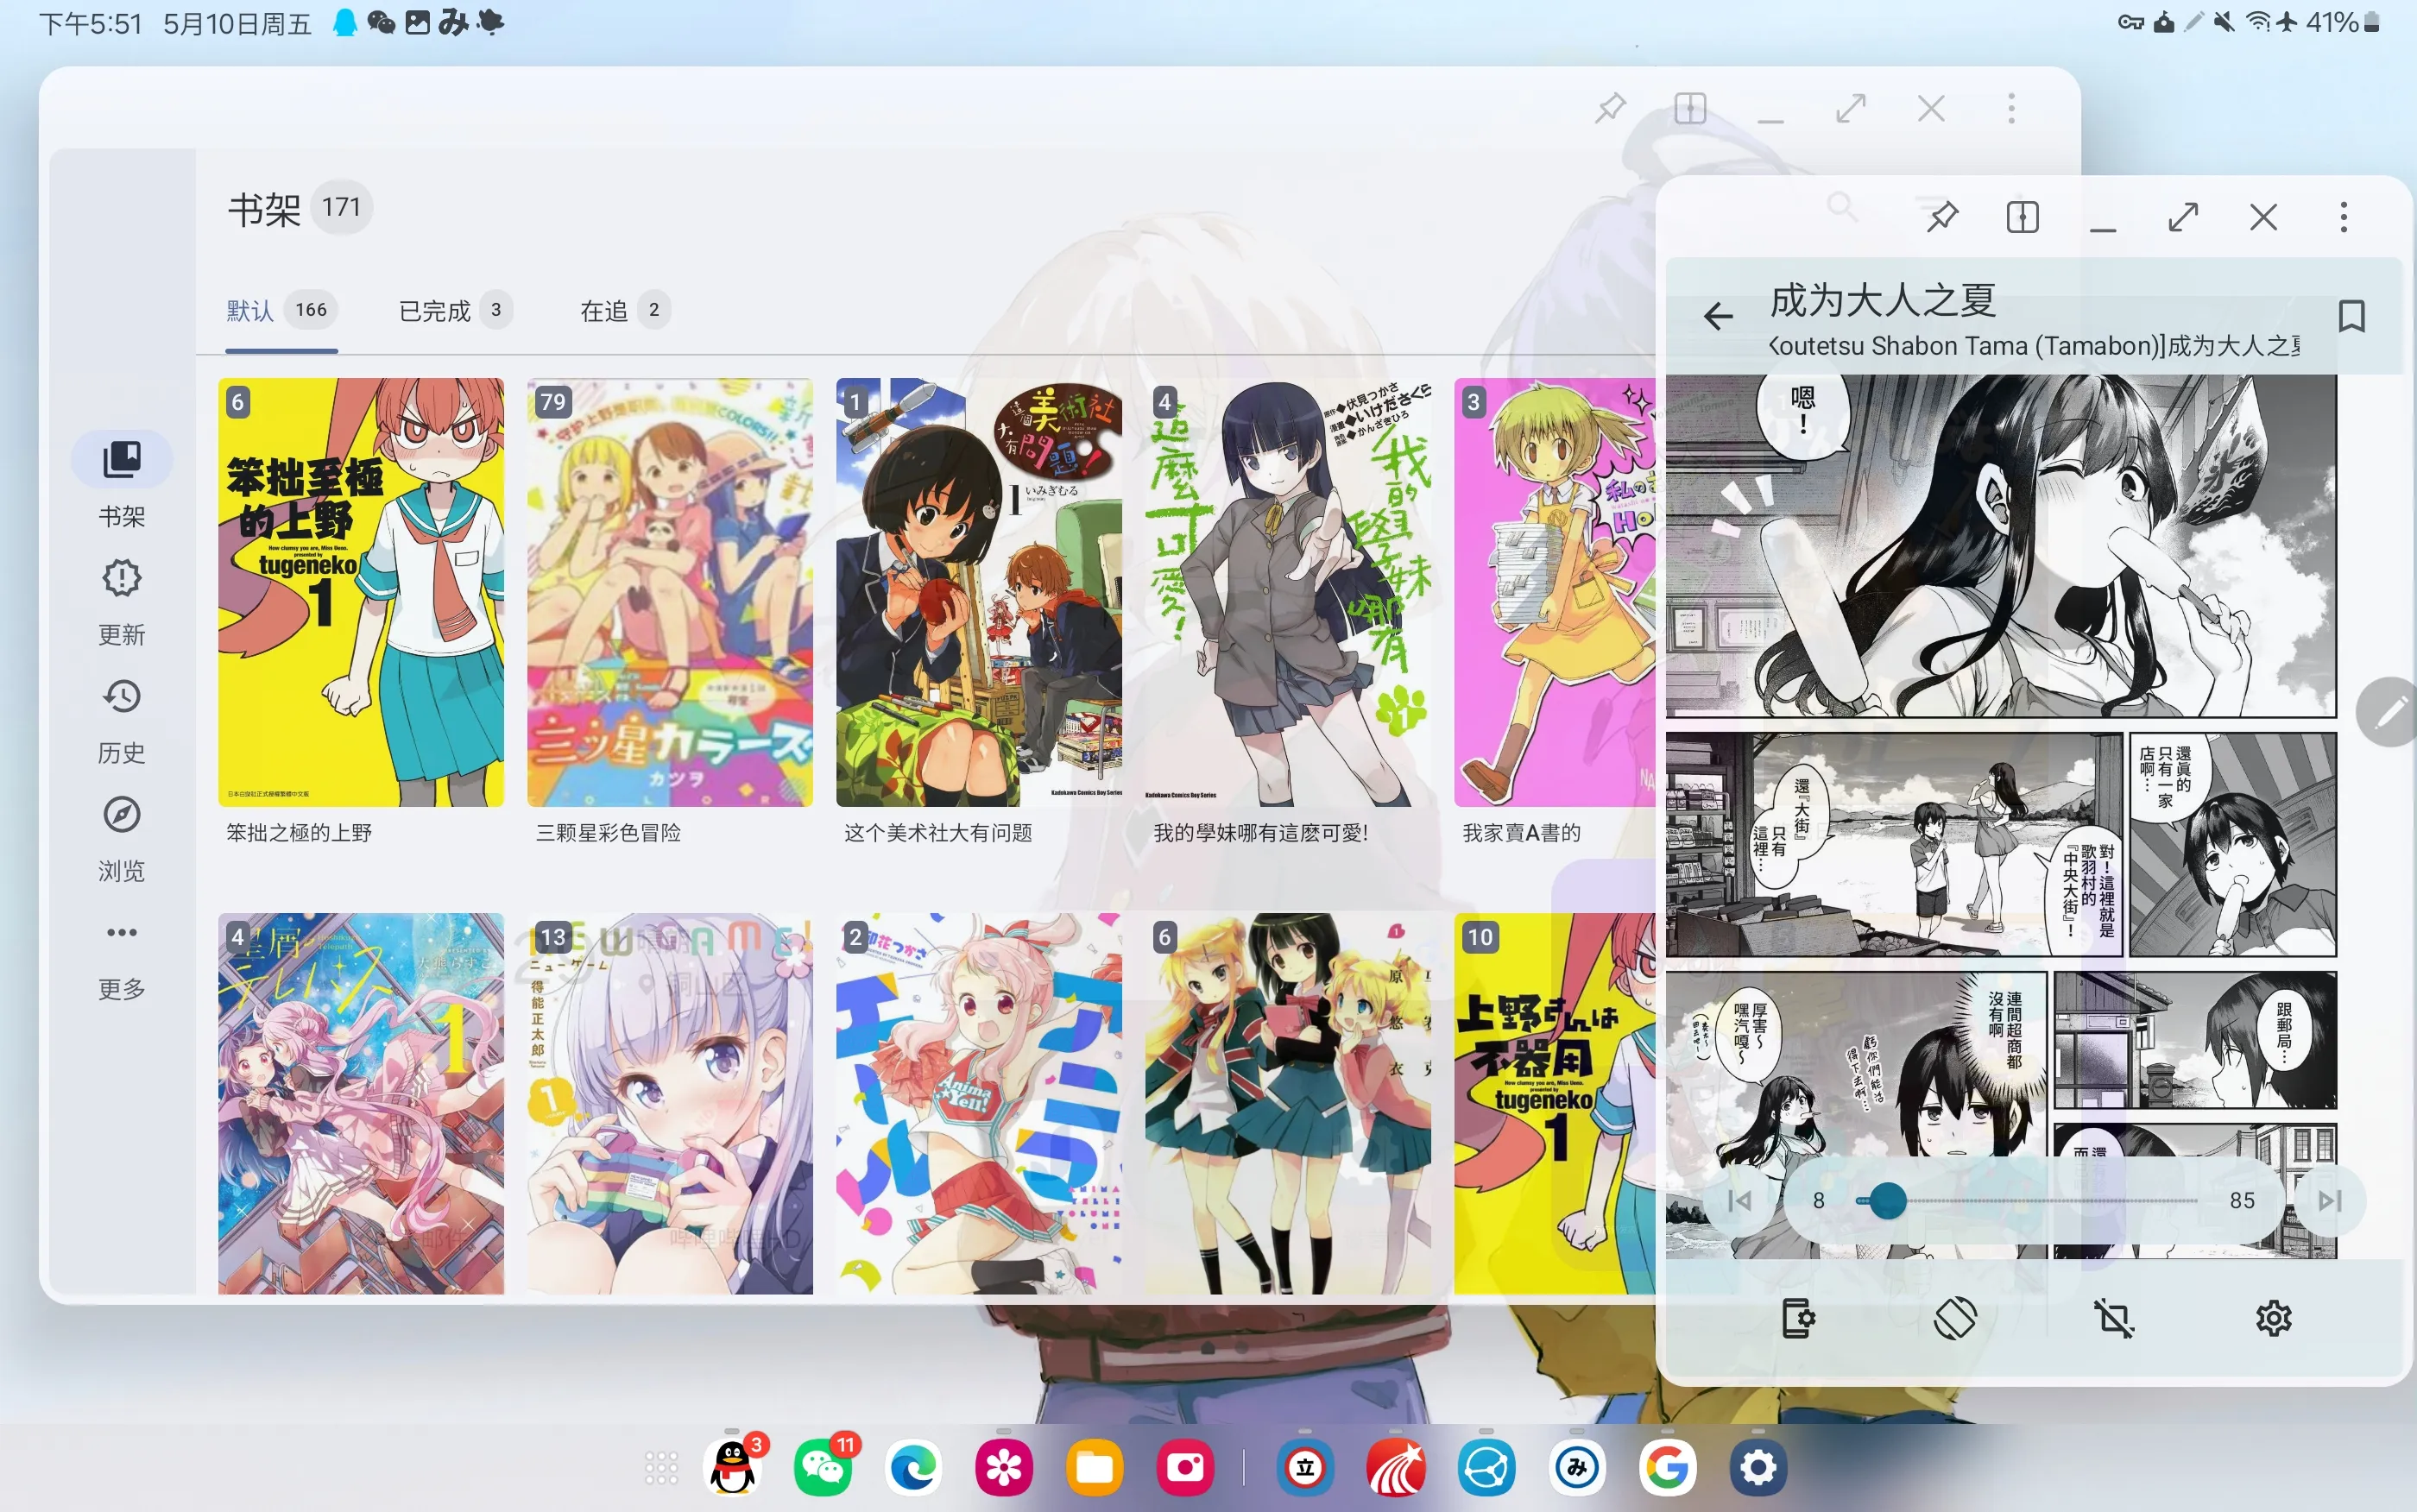The image size is (2417, 1512).
Task: Pin the reader window on top
Action: [1942, 216]
